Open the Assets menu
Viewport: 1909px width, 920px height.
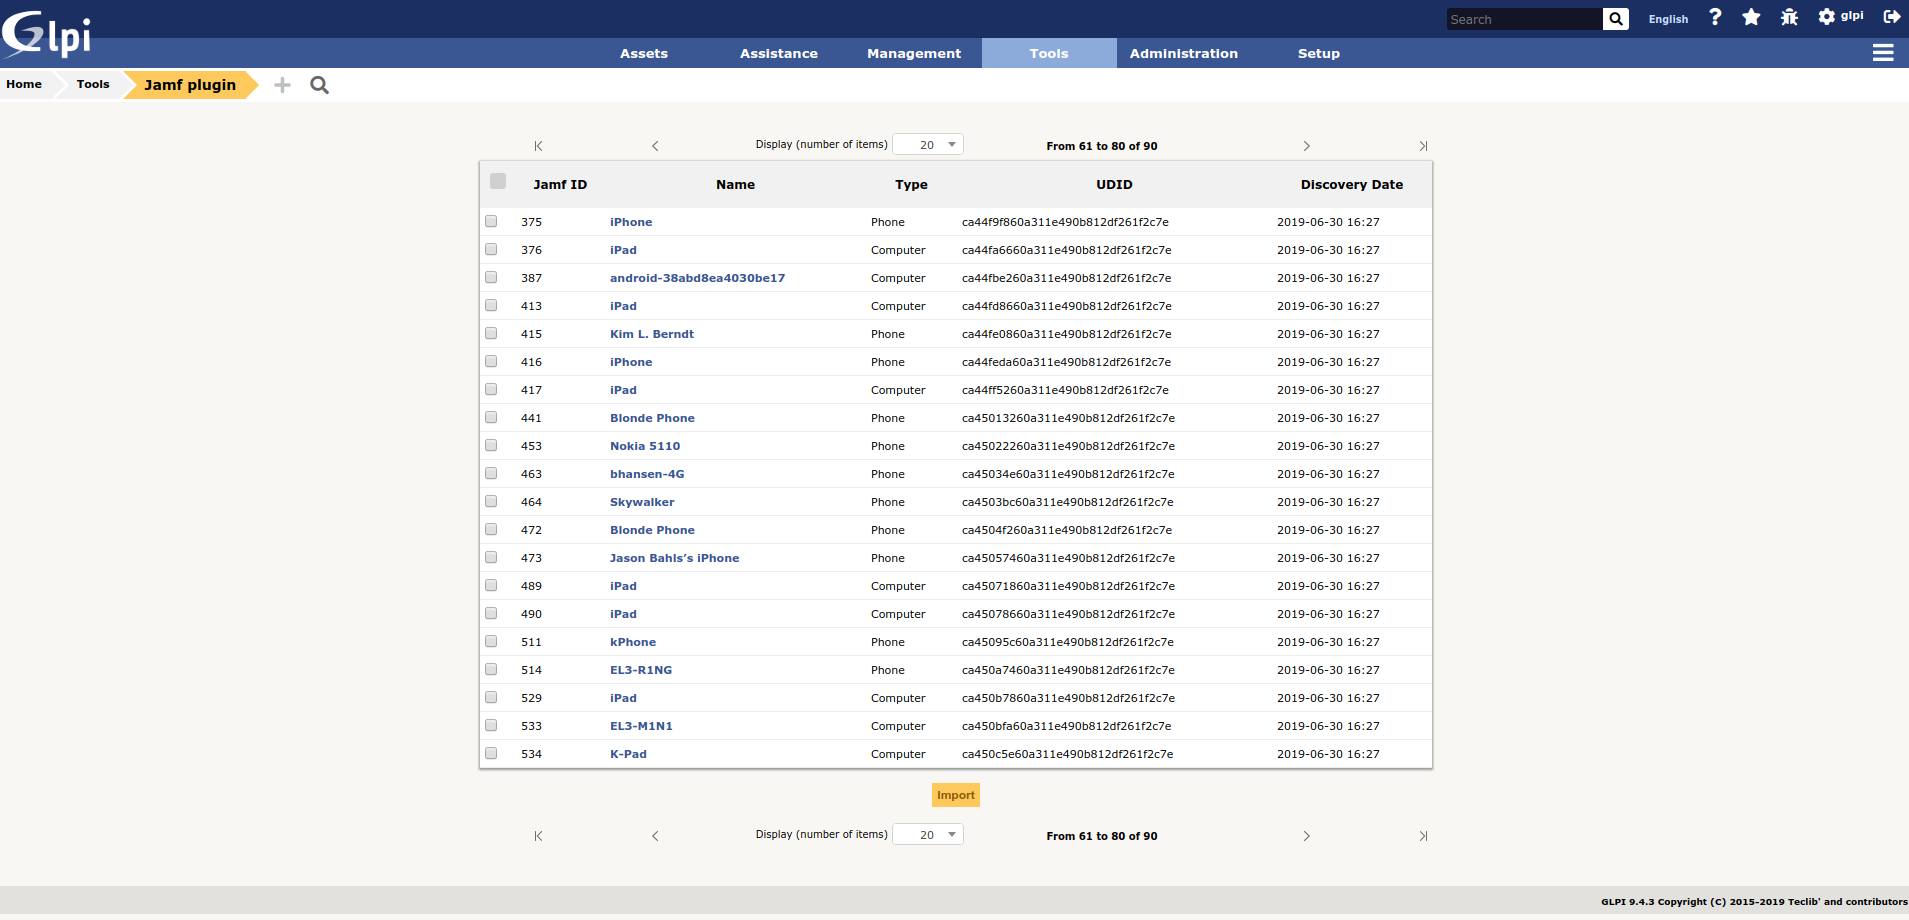pos(644,54)
